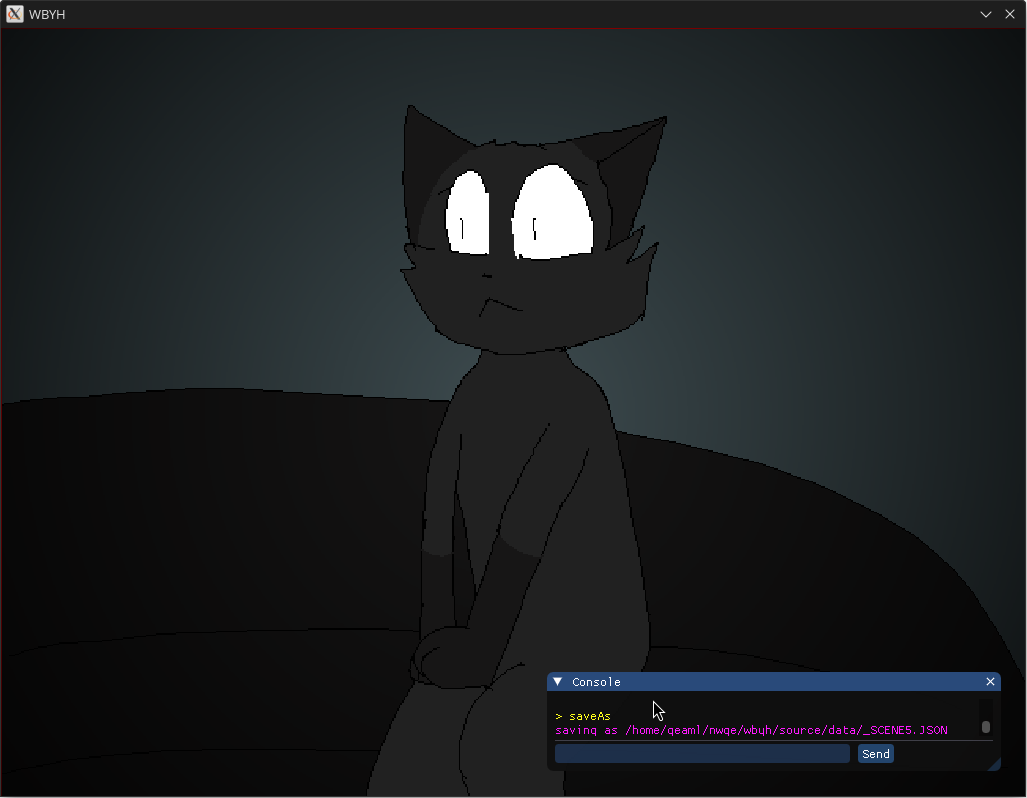Close the Console panel
Image resolution: width=1027 pixels, height=798 pixels.
coord(990,681)
